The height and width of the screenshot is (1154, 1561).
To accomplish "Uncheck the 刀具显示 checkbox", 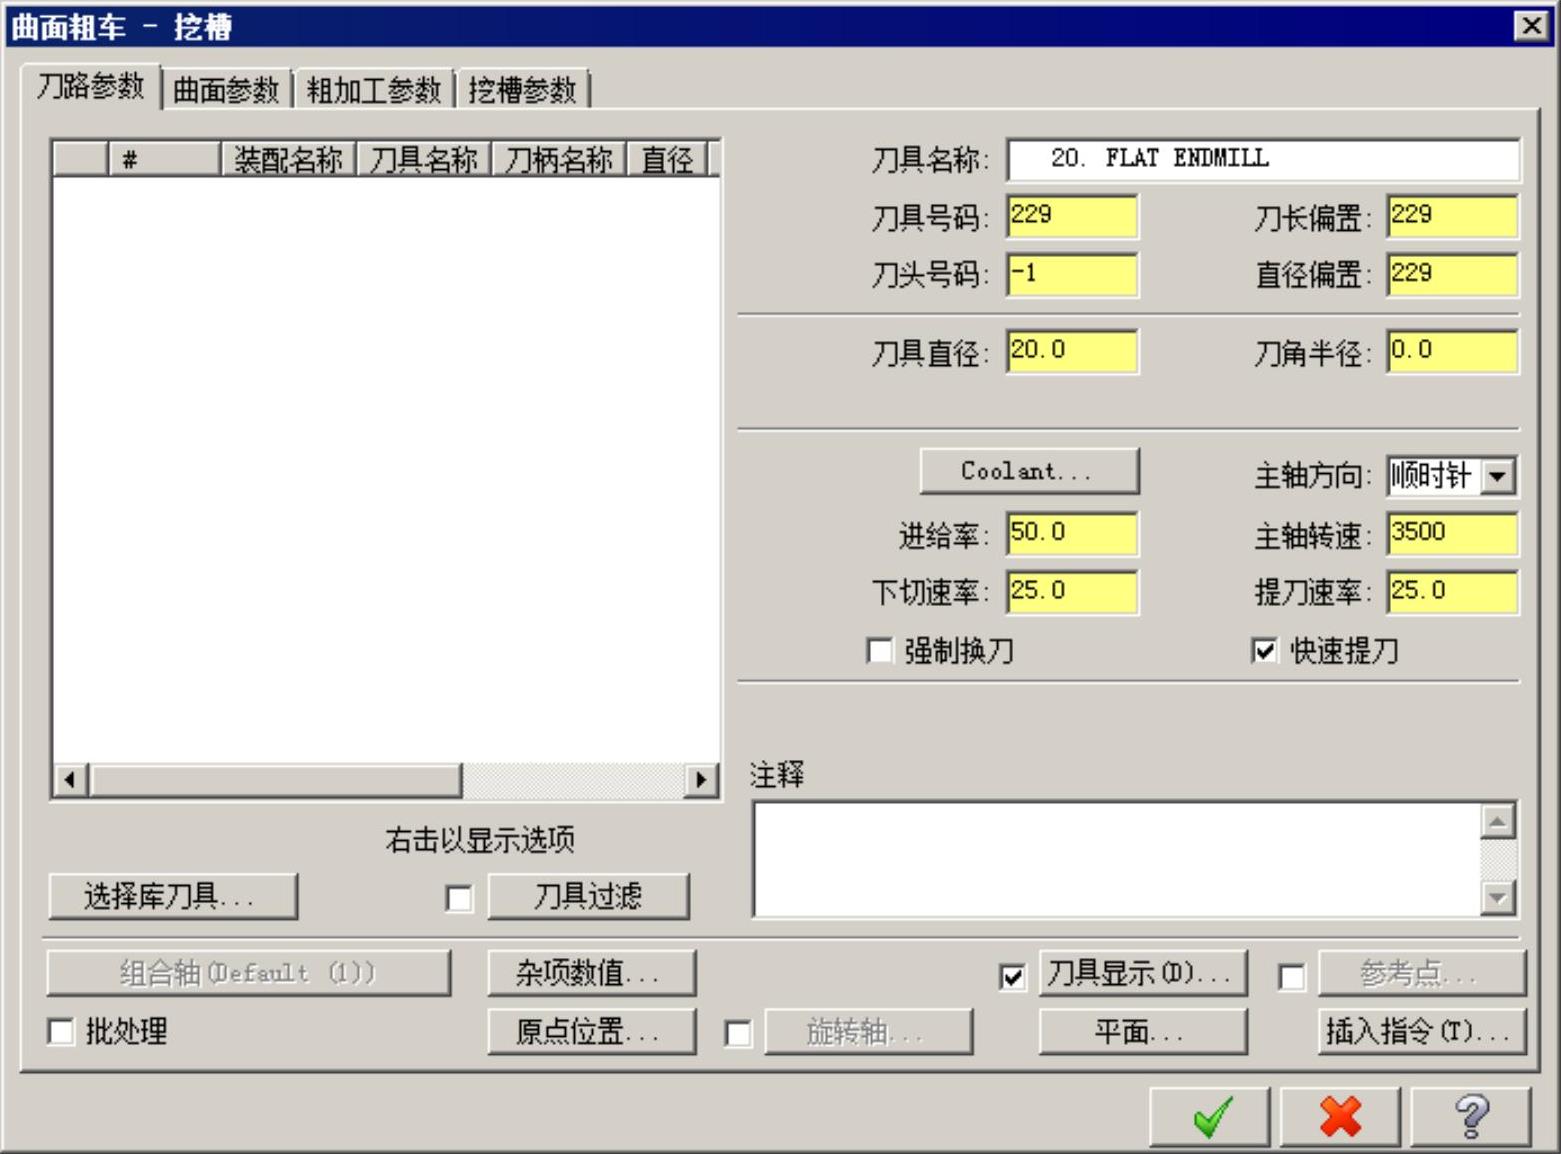I will click(x=1012, y=976).
